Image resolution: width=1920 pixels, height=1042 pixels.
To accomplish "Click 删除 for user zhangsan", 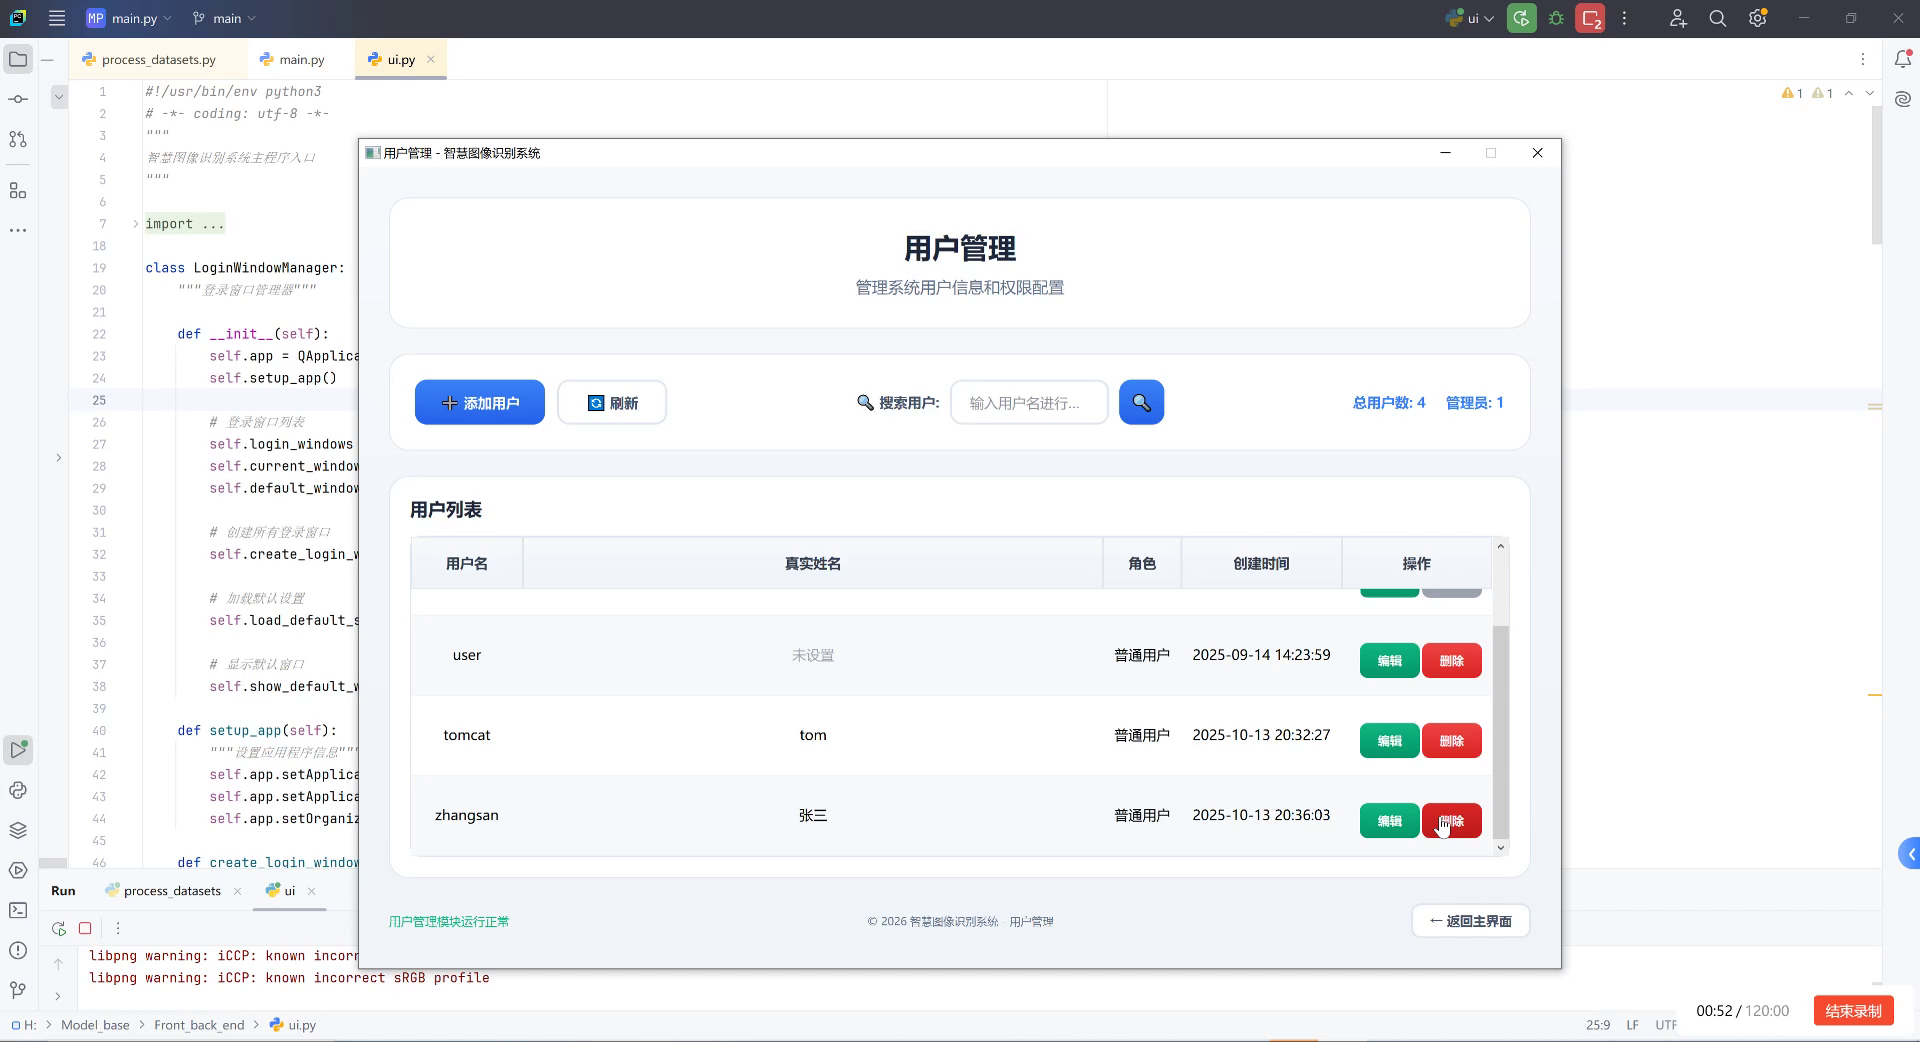I will point(1451,821).
